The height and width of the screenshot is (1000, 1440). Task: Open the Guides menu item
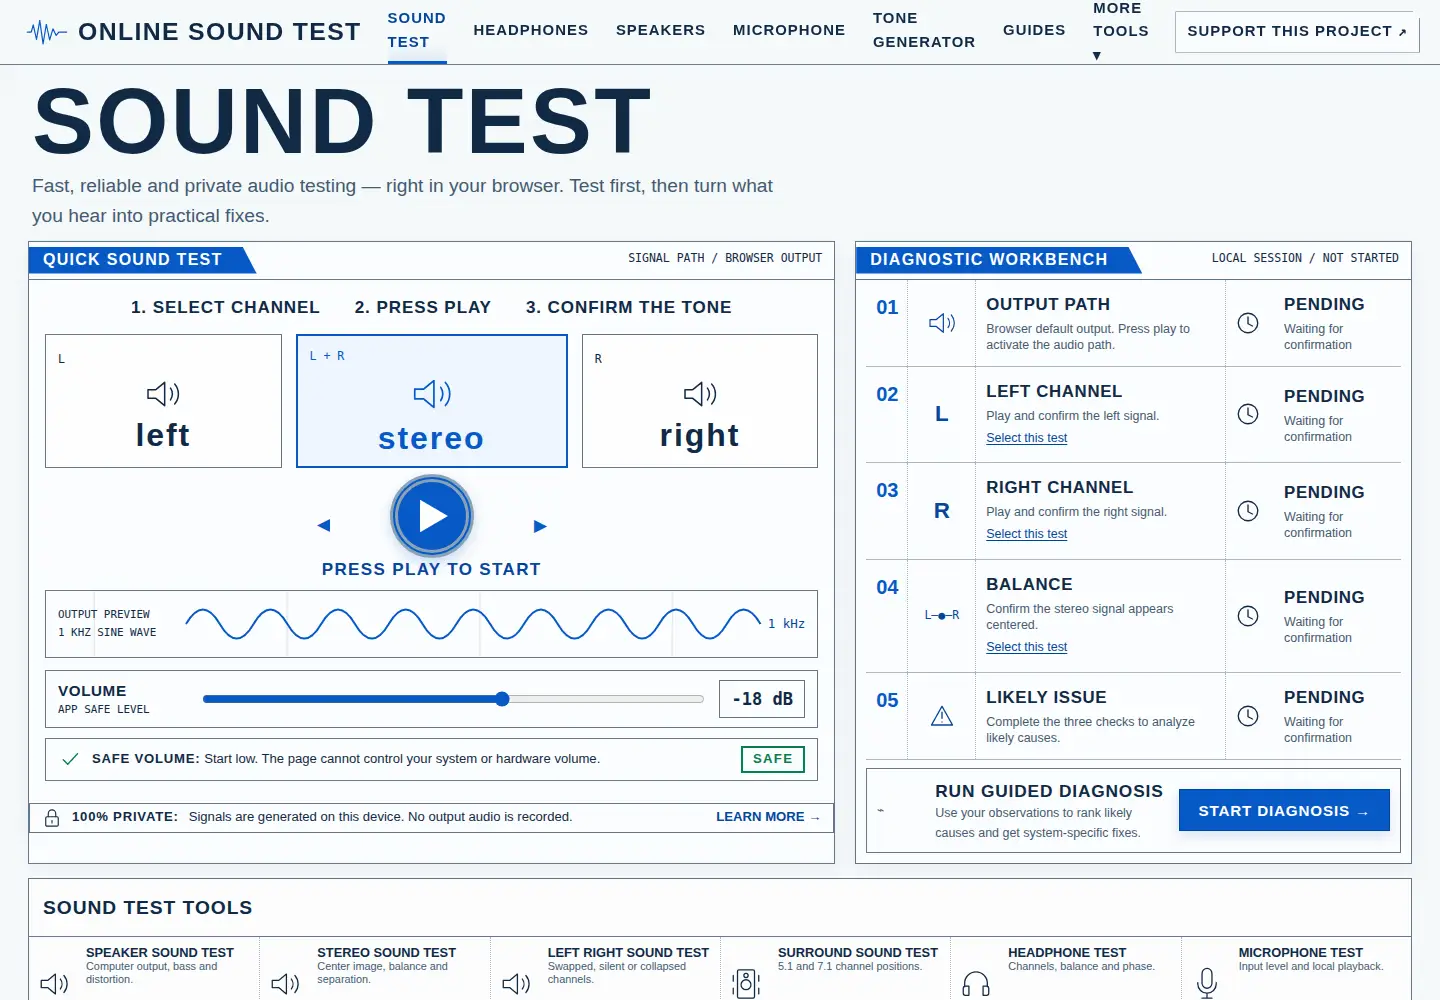(x=1034, y=30)
